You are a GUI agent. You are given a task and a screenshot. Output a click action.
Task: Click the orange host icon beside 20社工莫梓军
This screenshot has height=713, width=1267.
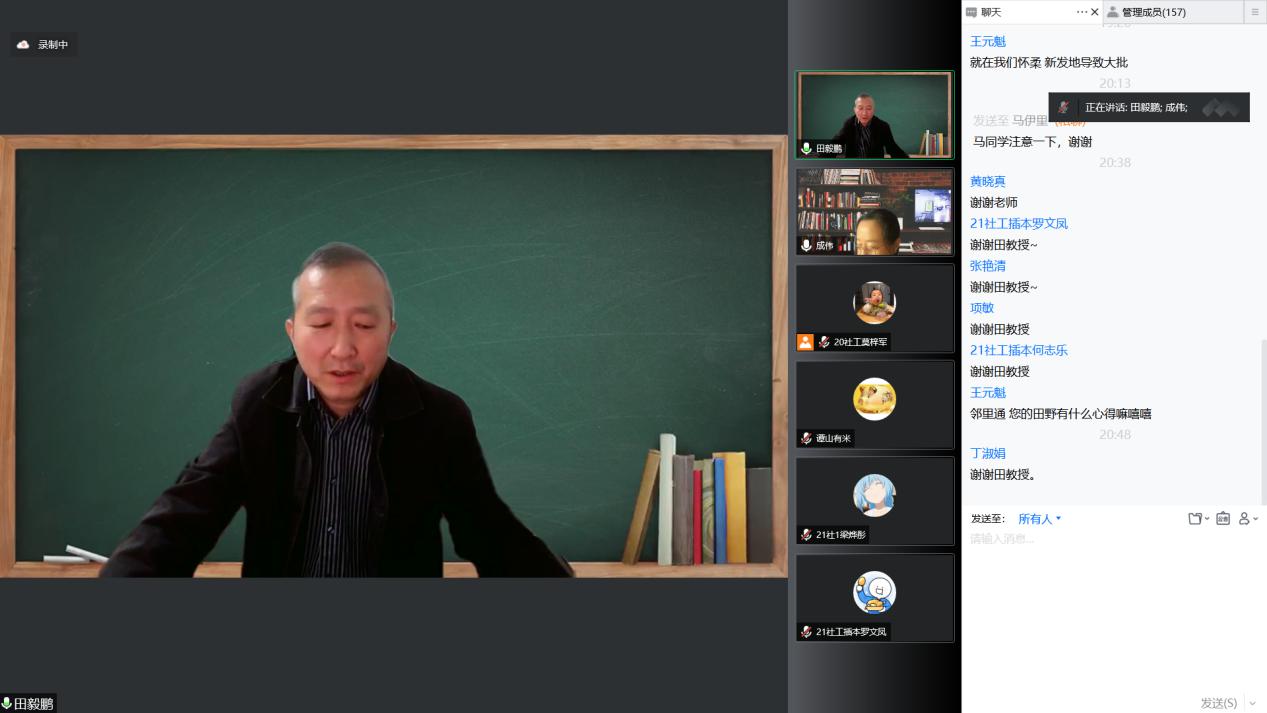coord(805,342)
